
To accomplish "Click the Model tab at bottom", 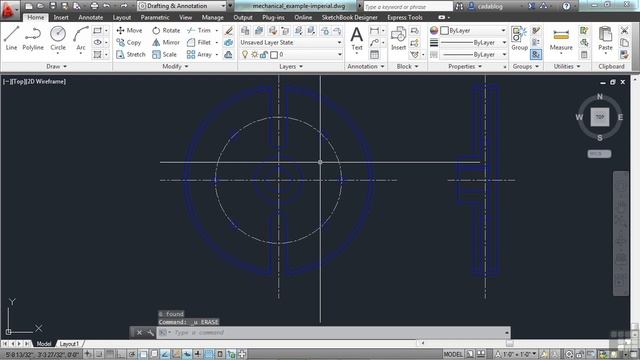I will [x=44, y=344].
